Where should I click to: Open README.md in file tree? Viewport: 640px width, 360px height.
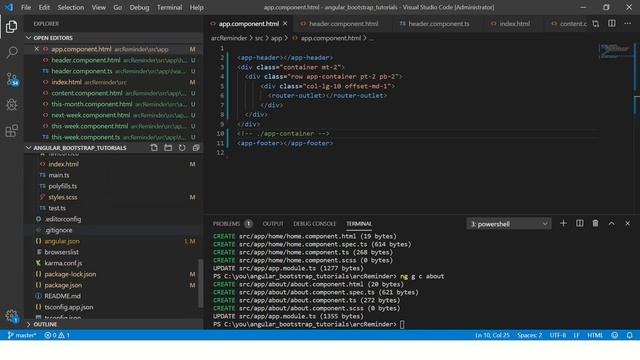tap(113, 296)
